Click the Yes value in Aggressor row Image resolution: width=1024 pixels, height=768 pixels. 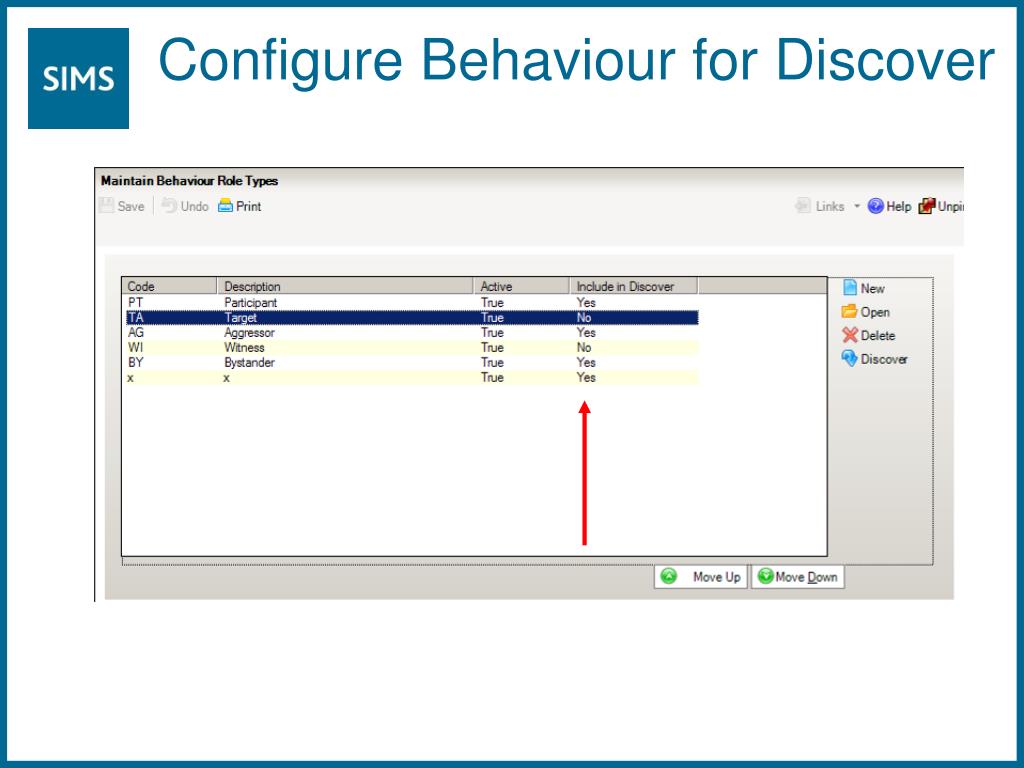586,332
